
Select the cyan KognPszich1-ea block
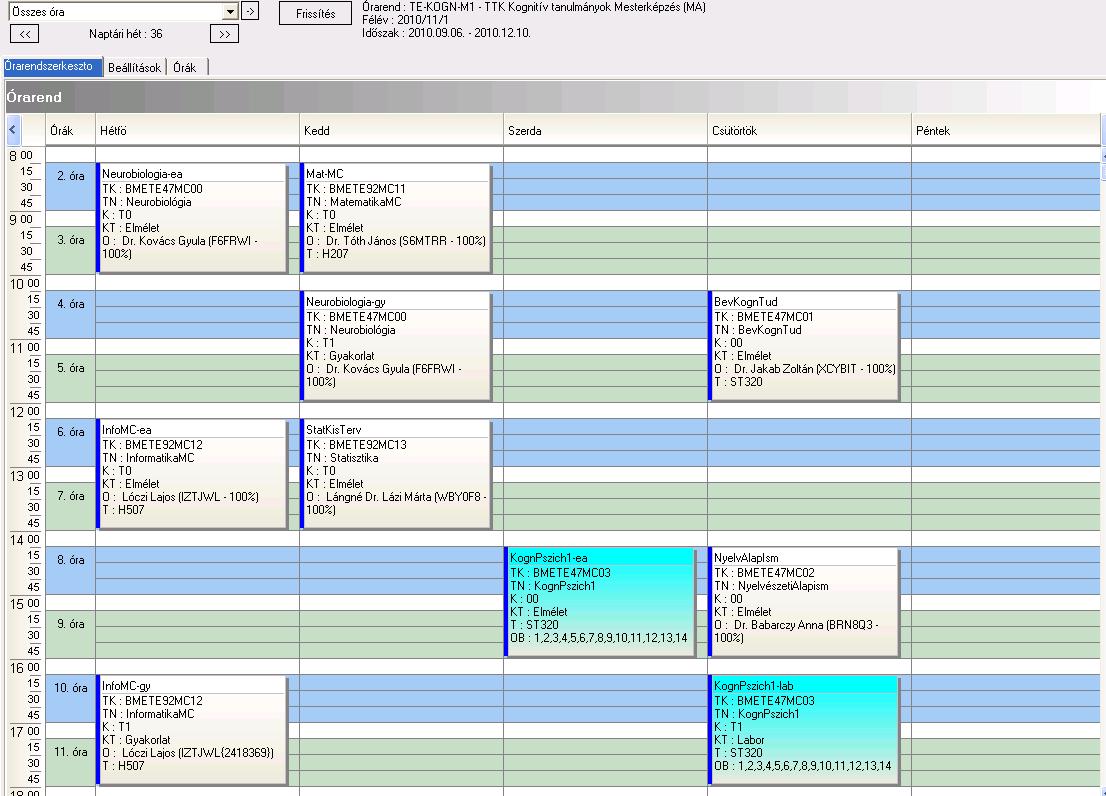pyautogui.click(x=600, y=602)
